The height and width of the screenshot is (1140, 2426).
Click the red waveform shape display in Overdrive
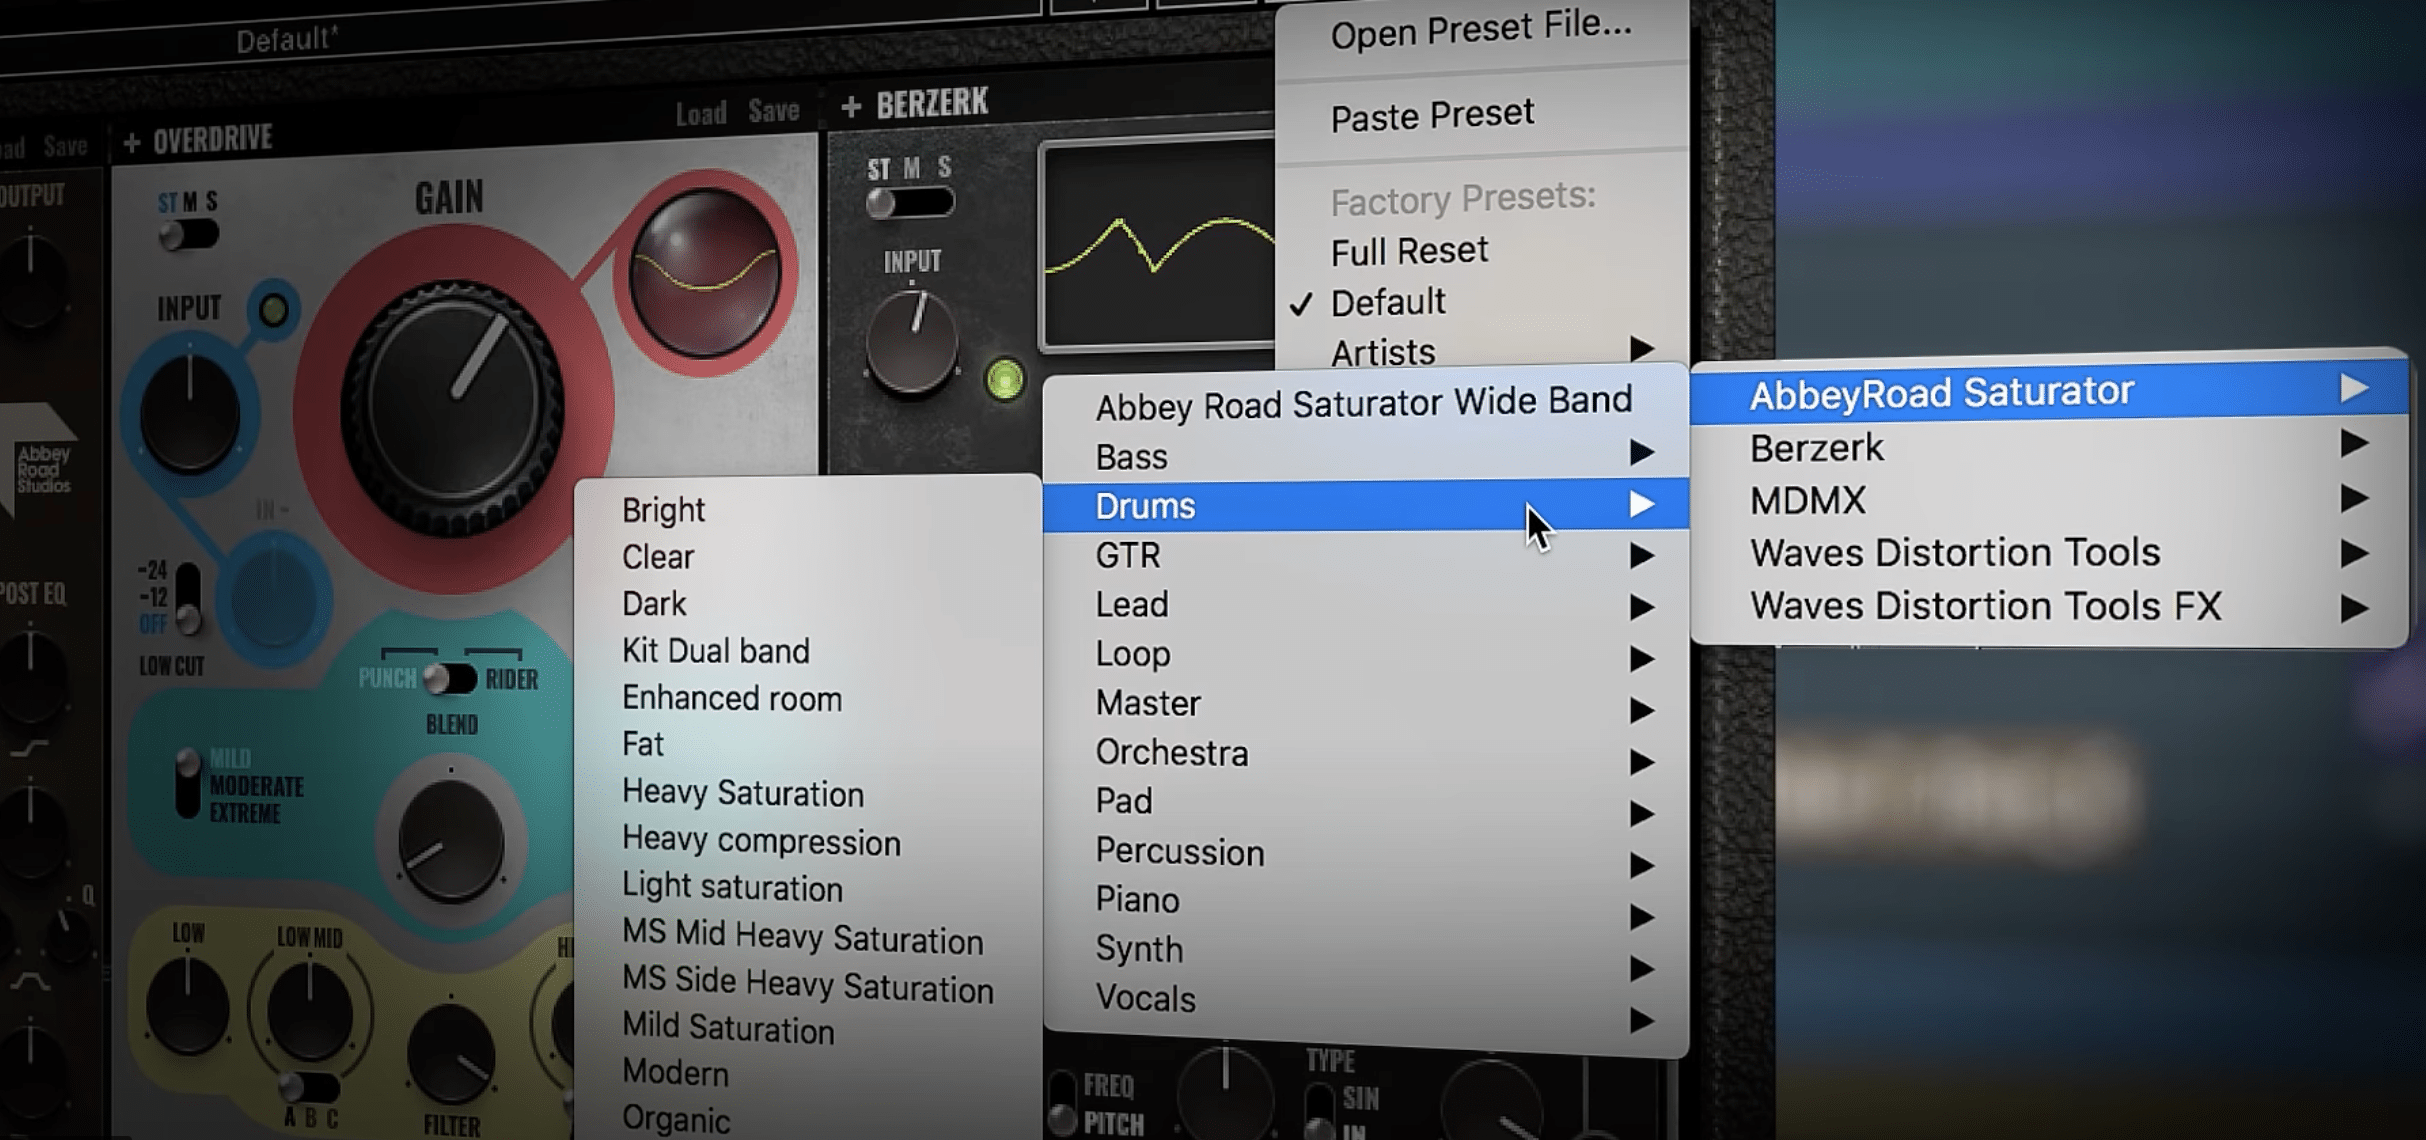click(x=705, y=272)
